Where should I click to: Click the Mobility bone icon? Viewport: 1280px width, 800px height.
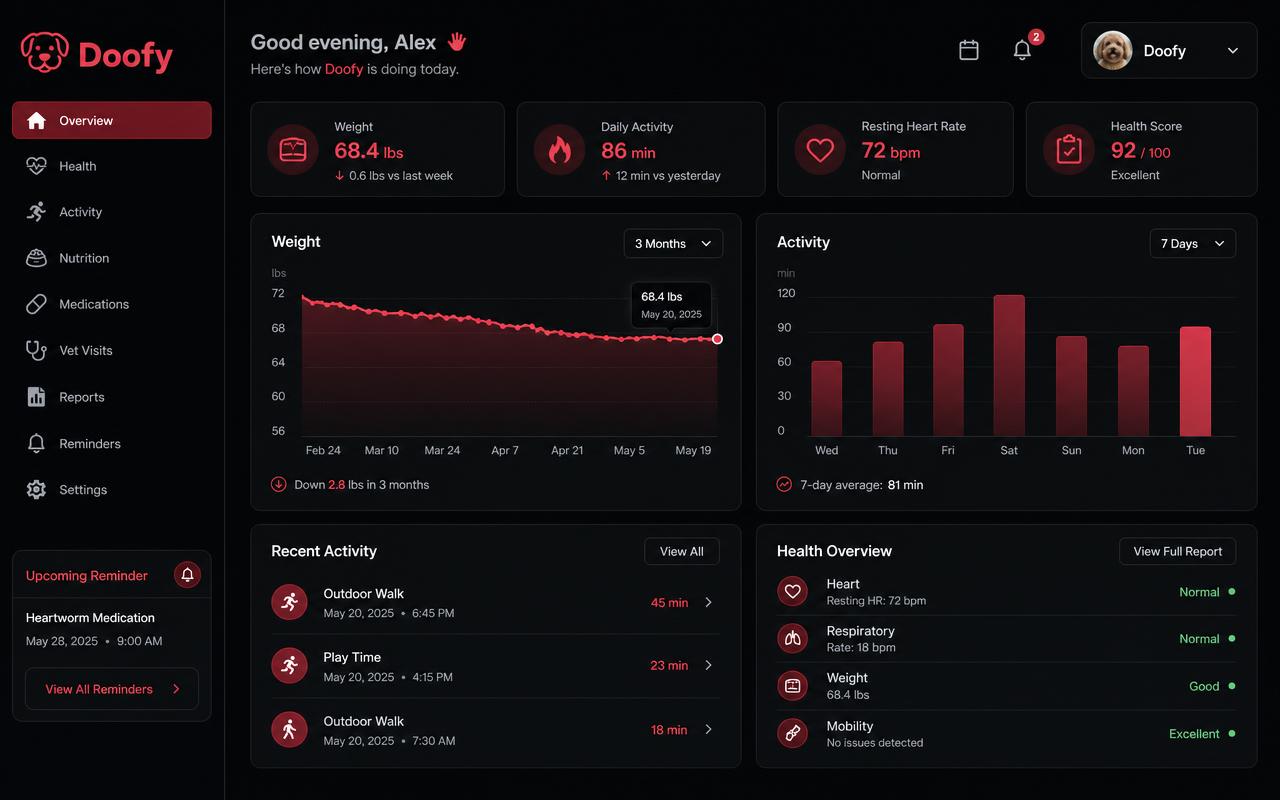[x=793, y=733]
